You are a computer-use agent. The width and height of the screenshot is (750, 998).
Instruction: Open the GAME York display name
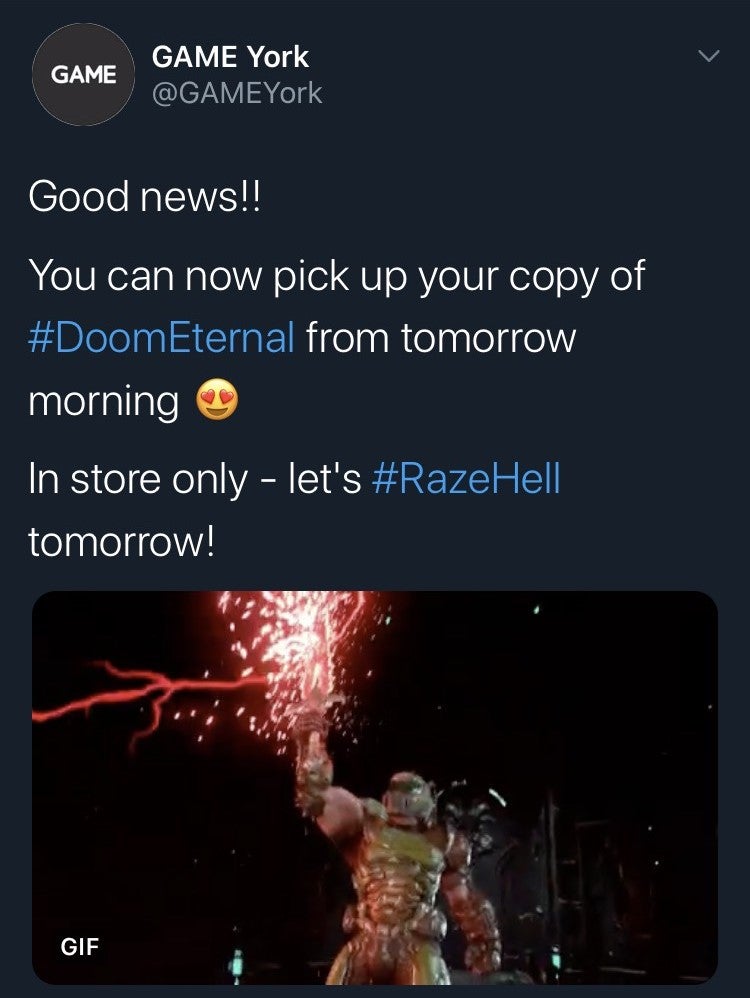coord(230,57)
